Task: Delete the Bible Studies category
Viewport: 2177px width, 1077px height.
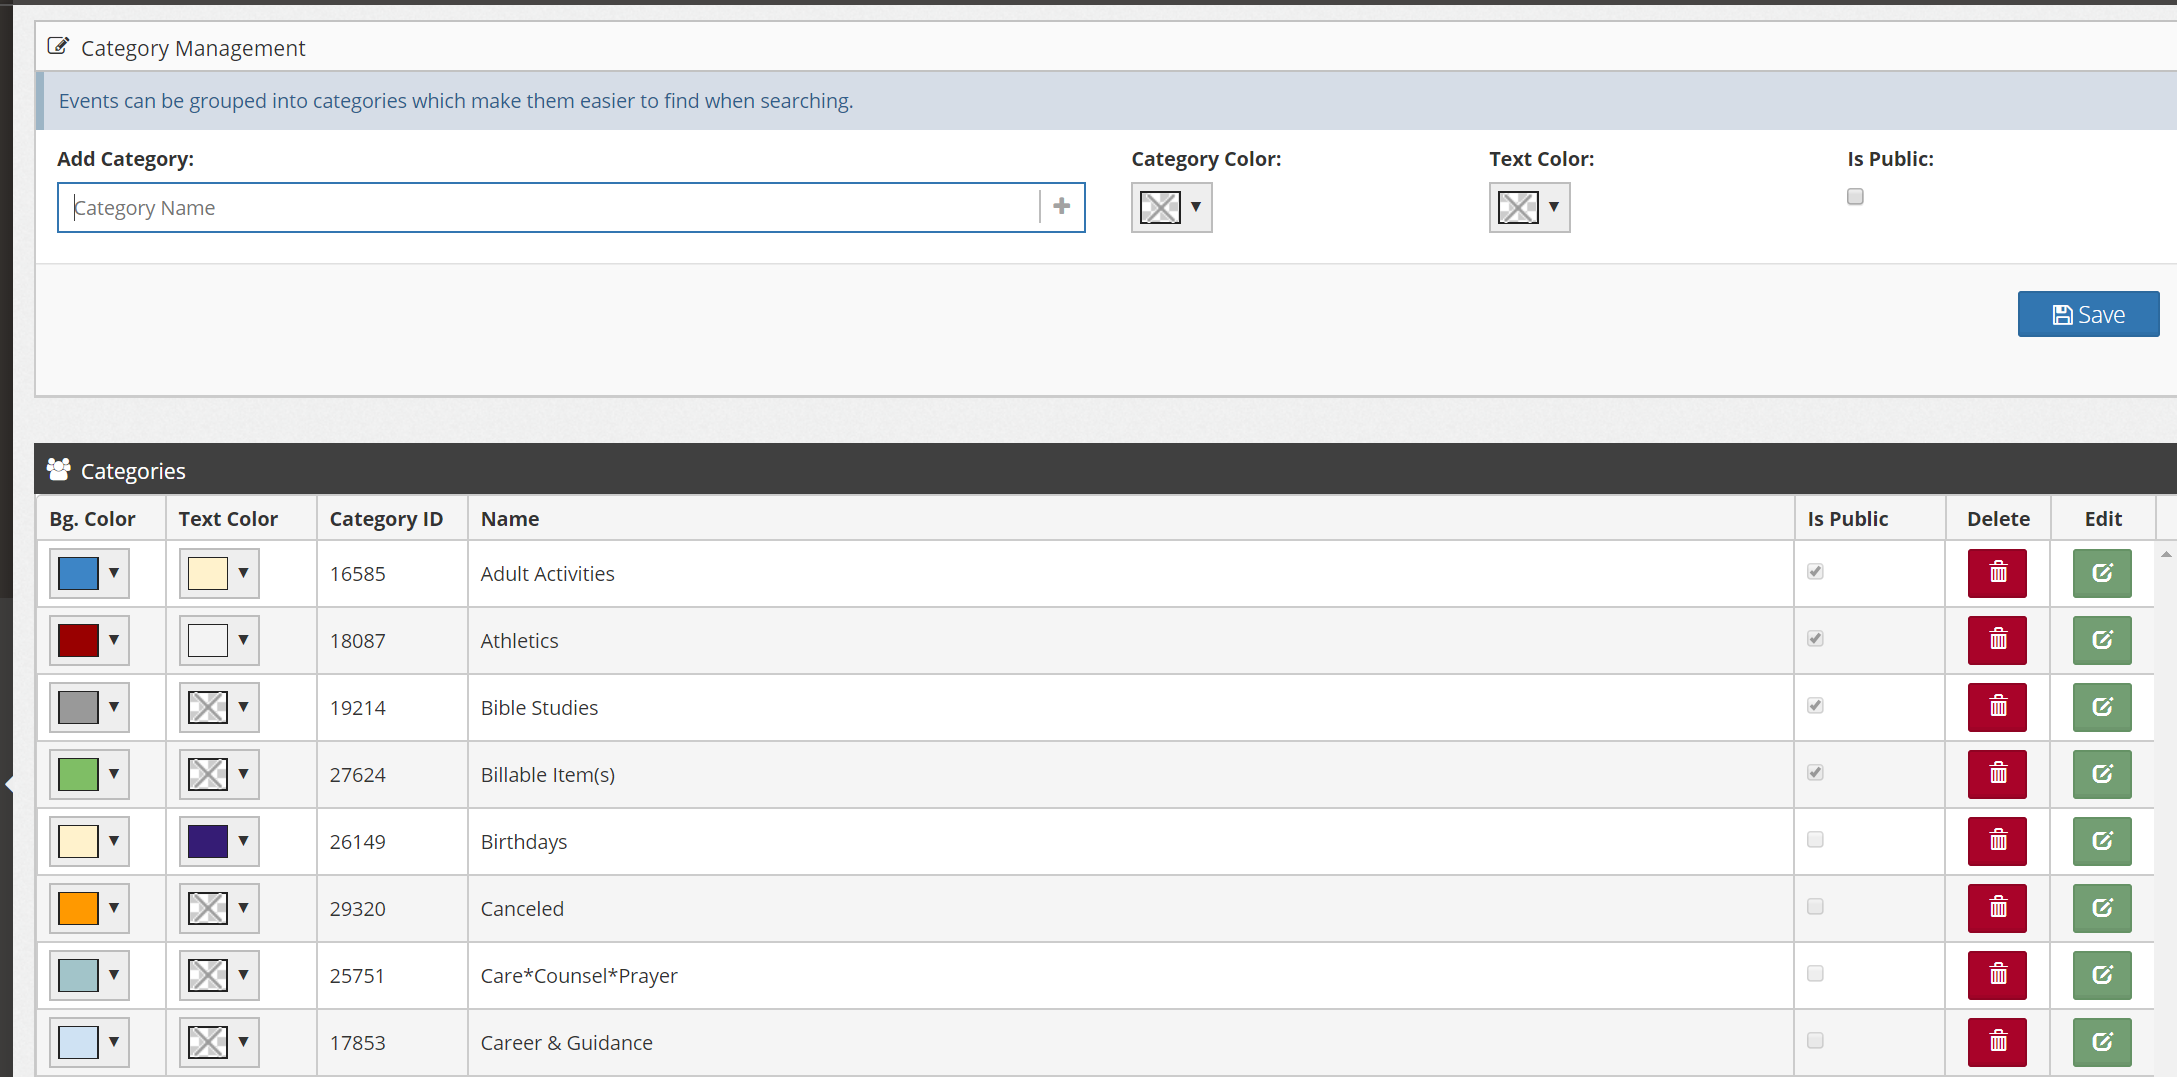Action: click(x=1997, y=707)
